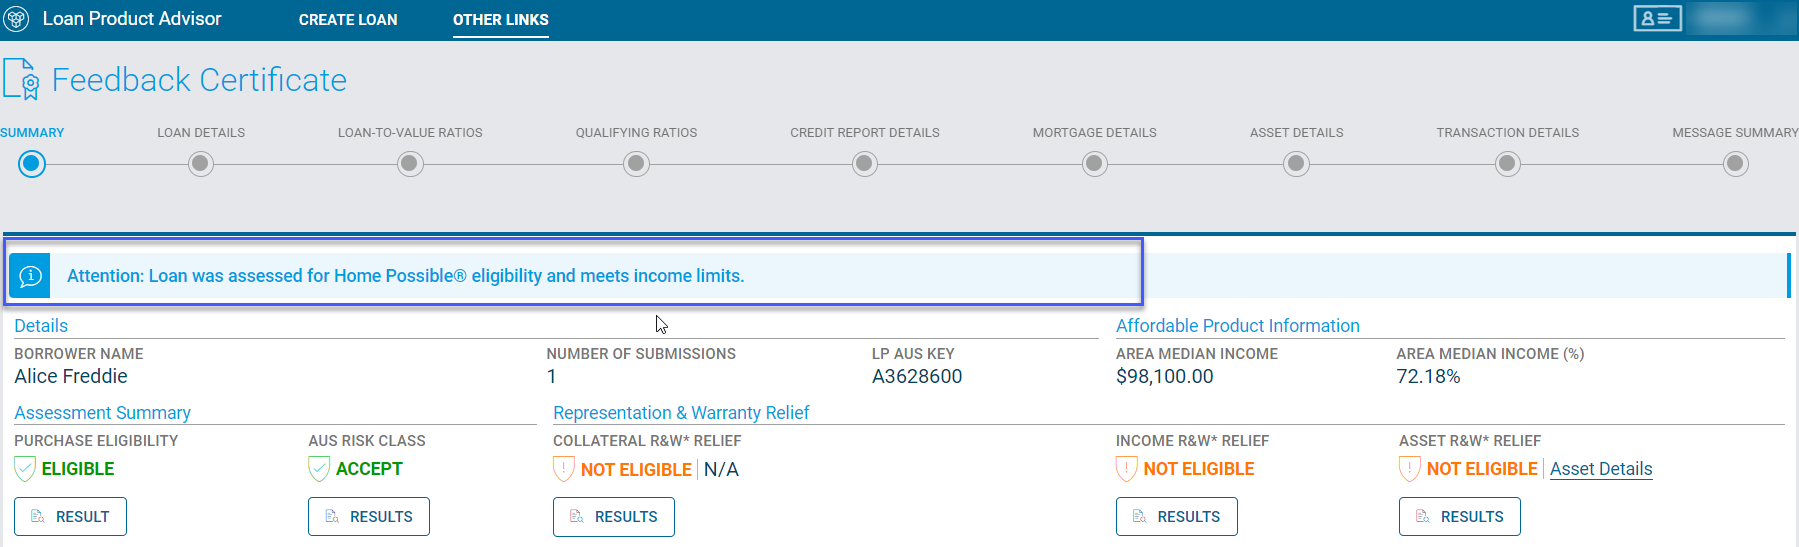Image resolution: width=1799 pixels, height=547 pixels.
Task: View Results for Income R&W Relief
Action: point(1176,517)
